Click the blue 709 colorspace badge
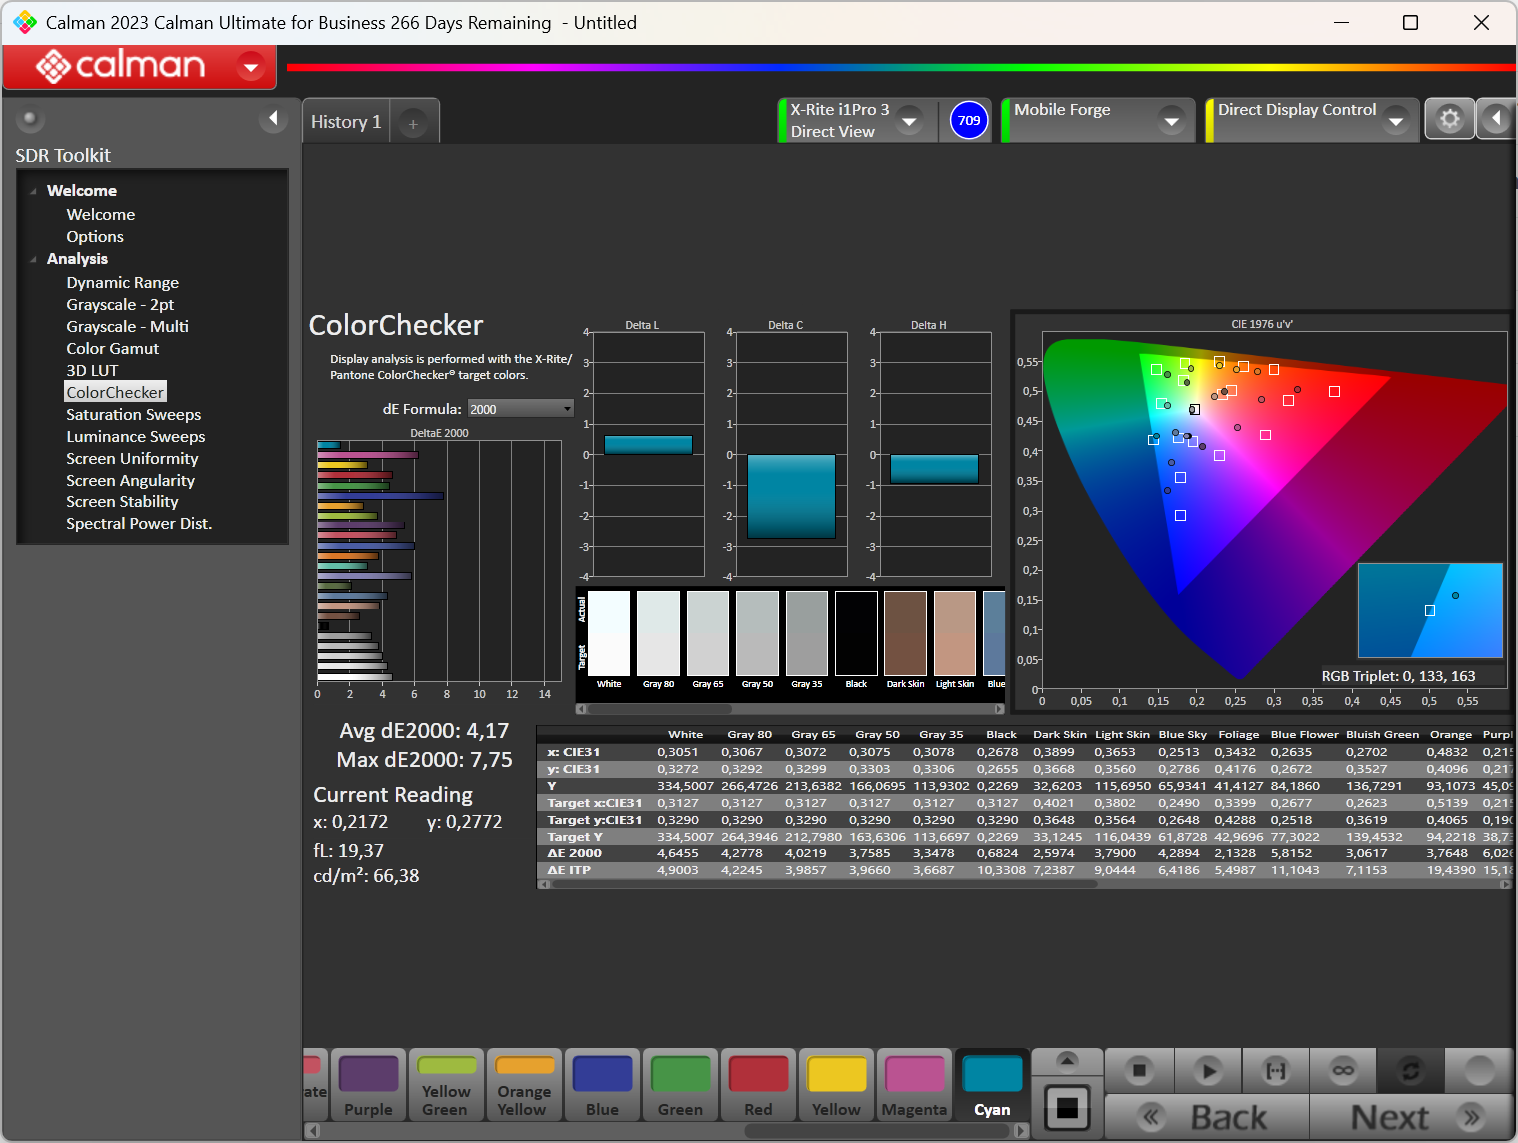 (968, 121)
